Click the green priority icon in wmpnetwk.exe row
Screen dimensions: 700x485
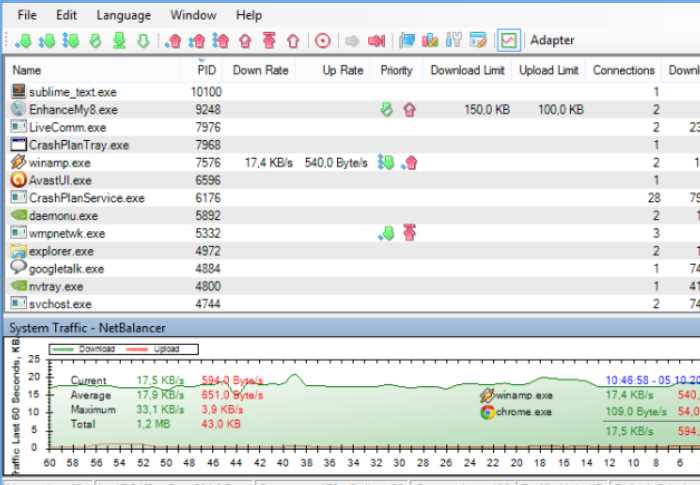click(386, 233)
